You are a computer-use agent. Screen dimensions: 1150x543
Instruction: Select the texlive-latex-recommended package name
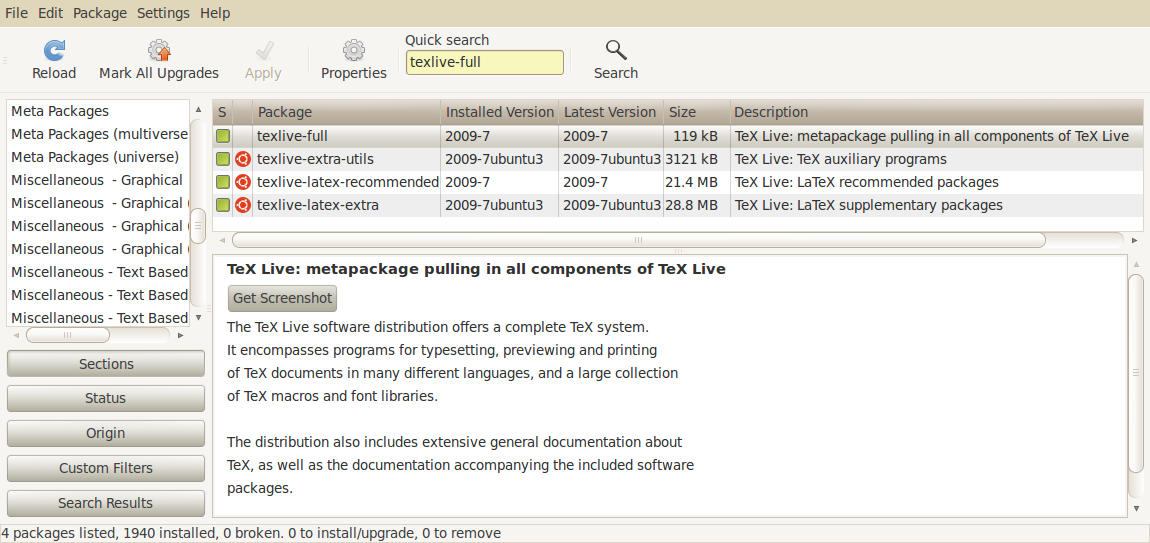click(x=348, y=182)
